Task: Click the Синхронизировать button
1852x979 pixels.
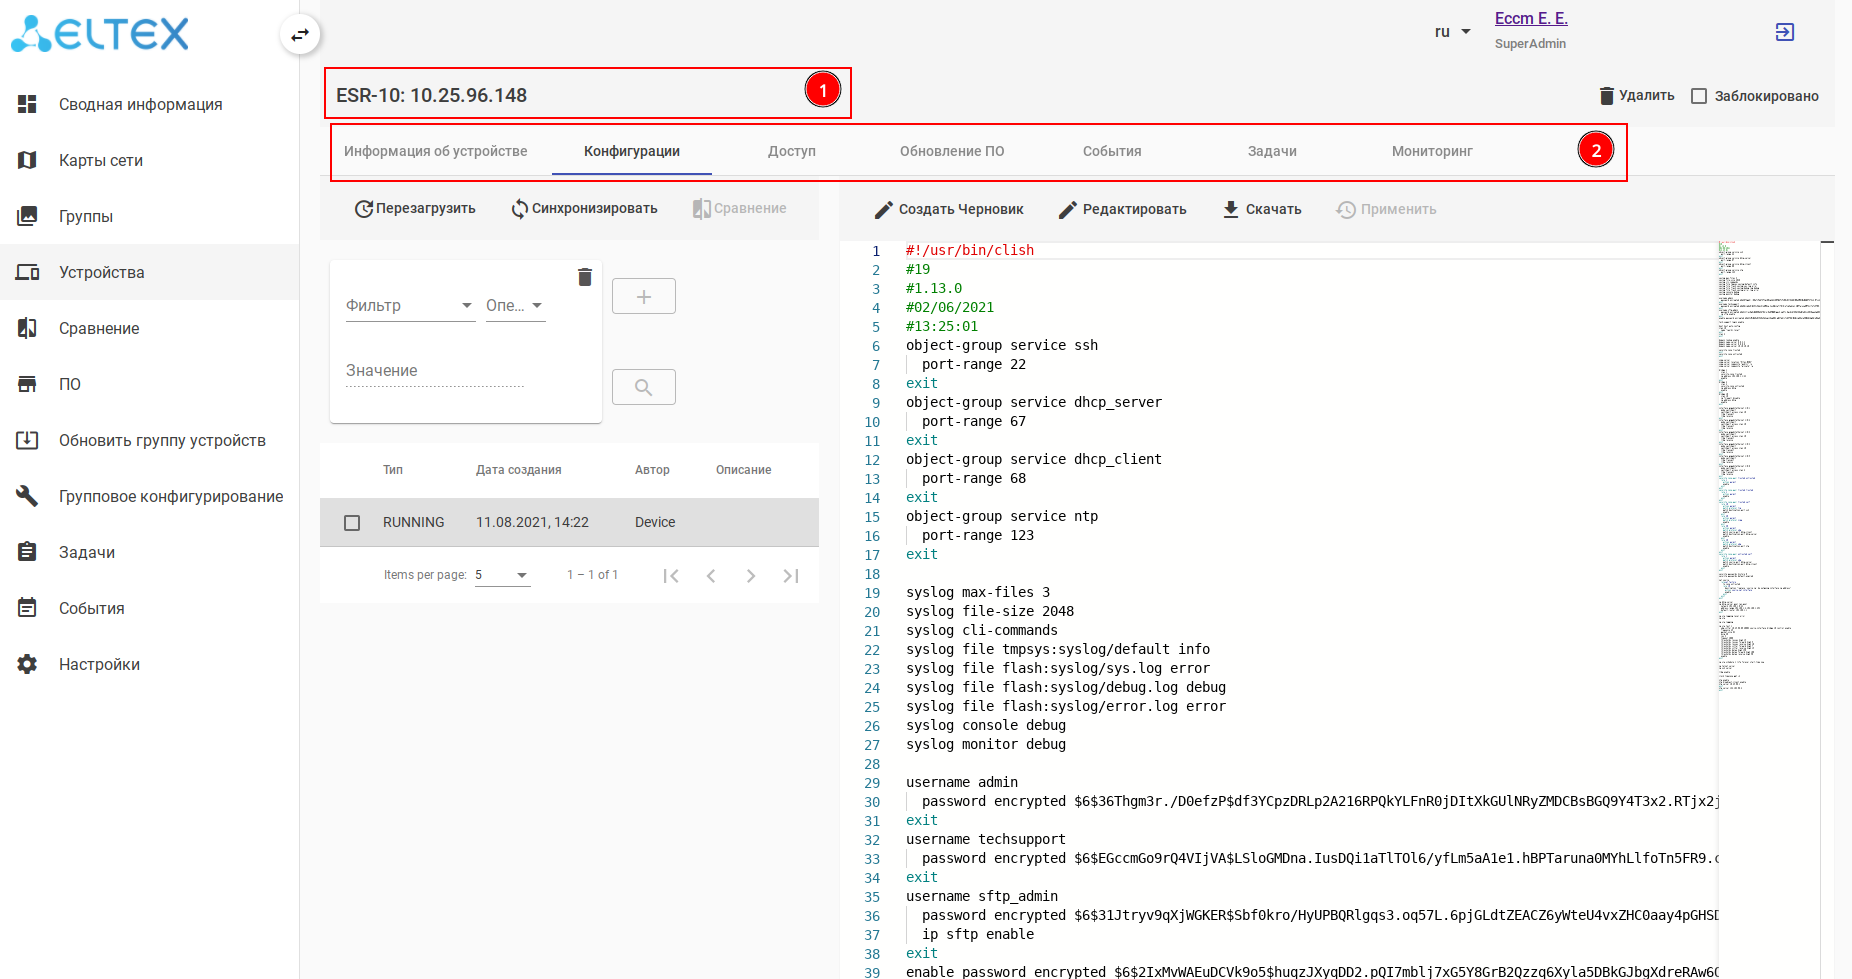Action: (584, 209)
